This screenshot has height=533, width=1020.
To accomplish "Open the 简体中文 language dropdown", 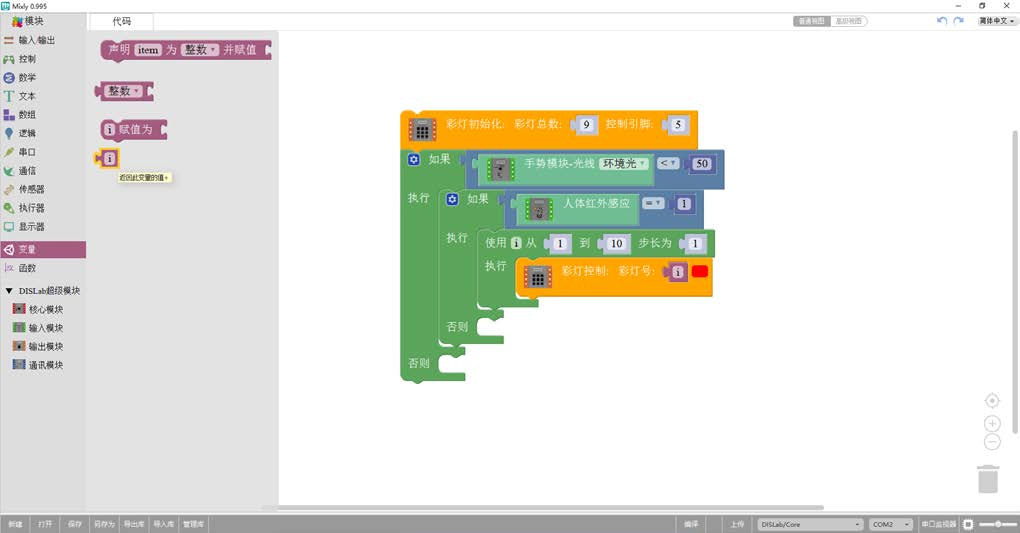I will pos(998,21).
